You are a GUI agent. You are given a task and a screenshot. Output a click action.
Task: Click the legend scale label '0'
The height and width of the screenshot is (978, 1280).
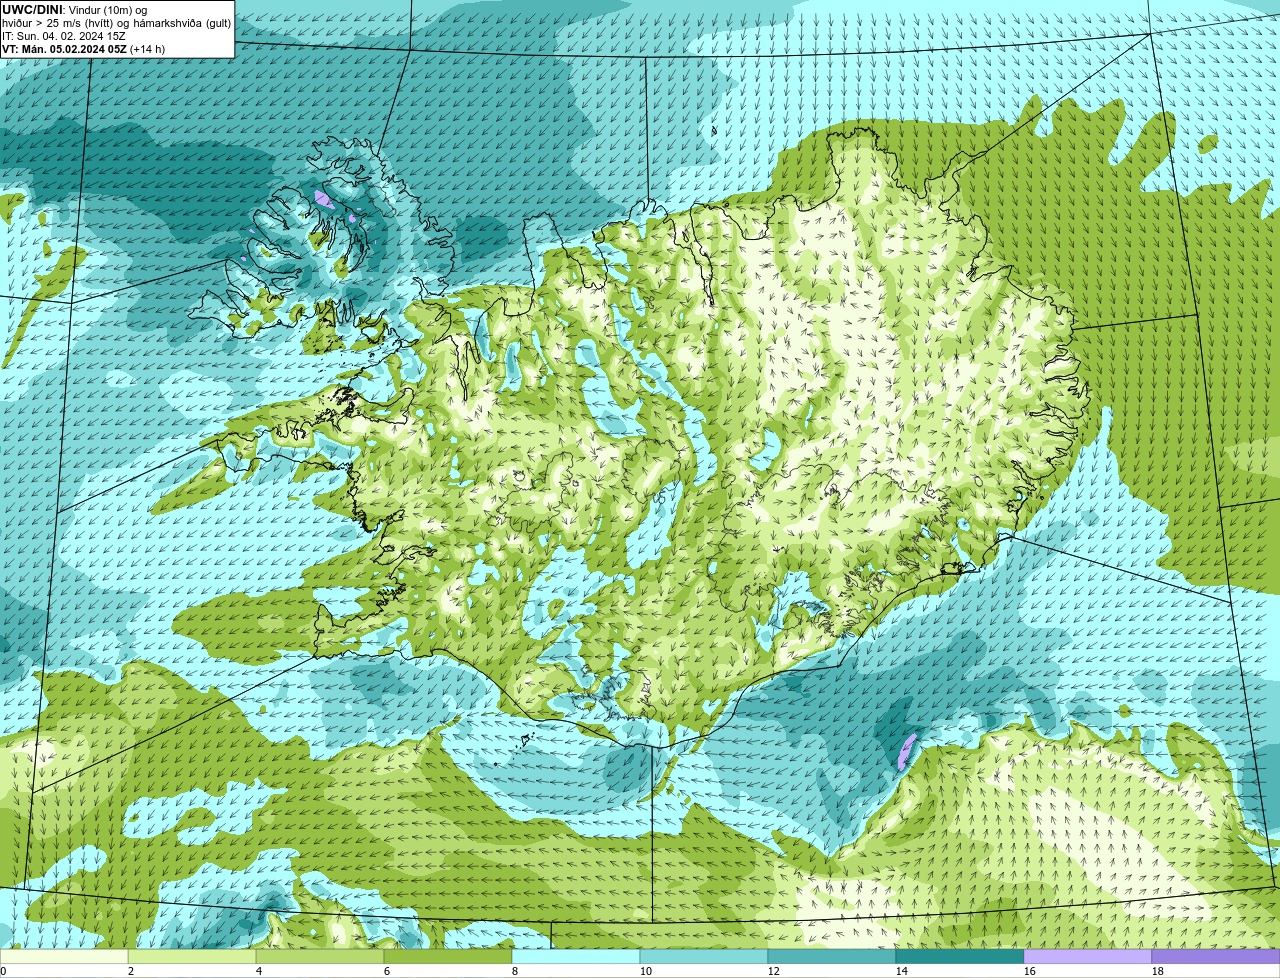(3, 971)
